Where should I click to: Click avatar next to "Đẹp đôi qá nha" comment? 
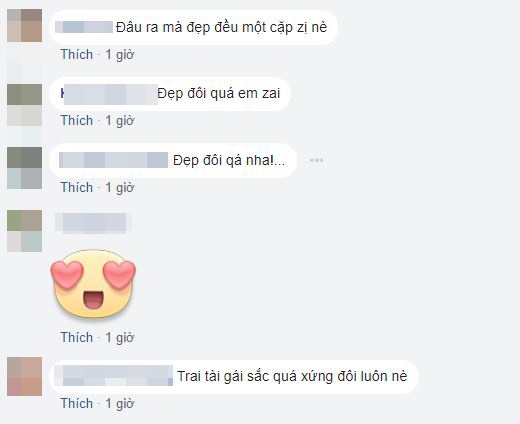24,168
